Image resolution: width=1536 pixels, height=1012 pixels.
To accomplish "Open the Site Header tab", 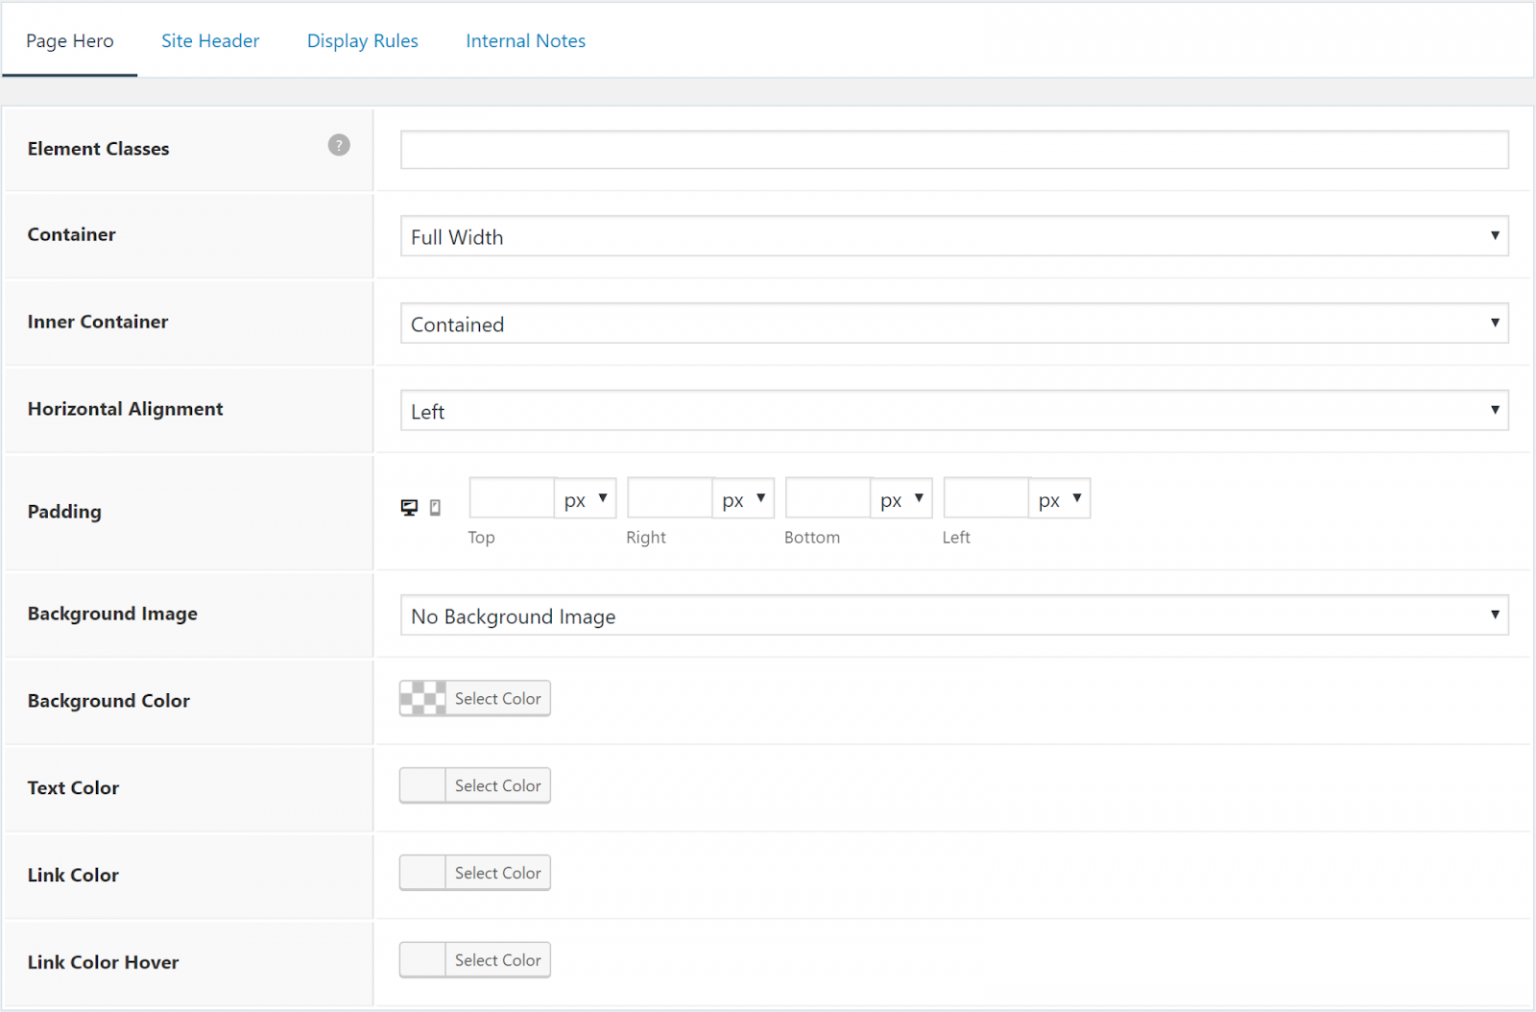I will pyautogui.click(x=210, y=41).
